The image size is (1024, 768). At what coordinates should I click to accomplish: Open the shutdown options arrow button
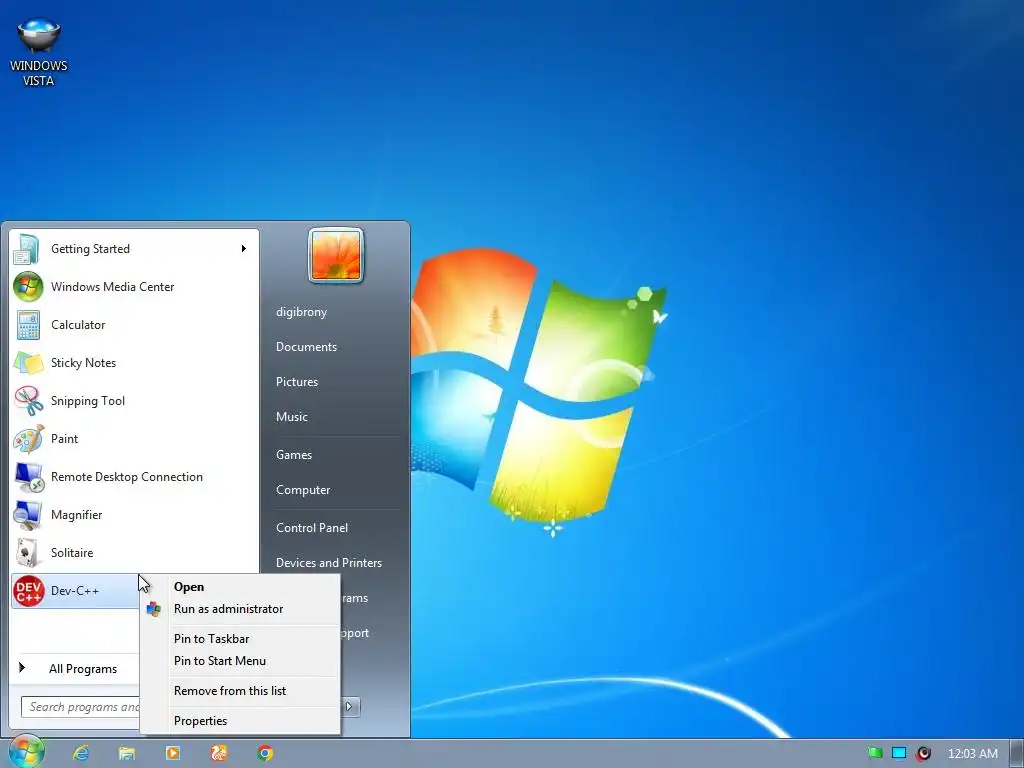click(350, 706)
